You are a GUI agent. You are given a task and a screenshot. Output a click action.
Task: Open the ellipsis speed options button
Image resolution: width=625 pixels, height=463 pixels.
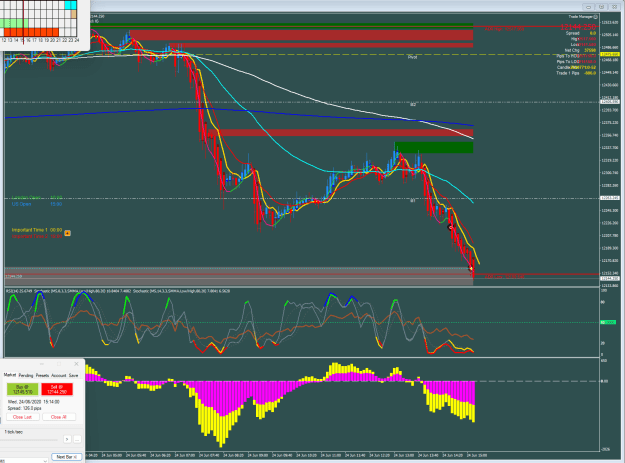click(77, 439)
